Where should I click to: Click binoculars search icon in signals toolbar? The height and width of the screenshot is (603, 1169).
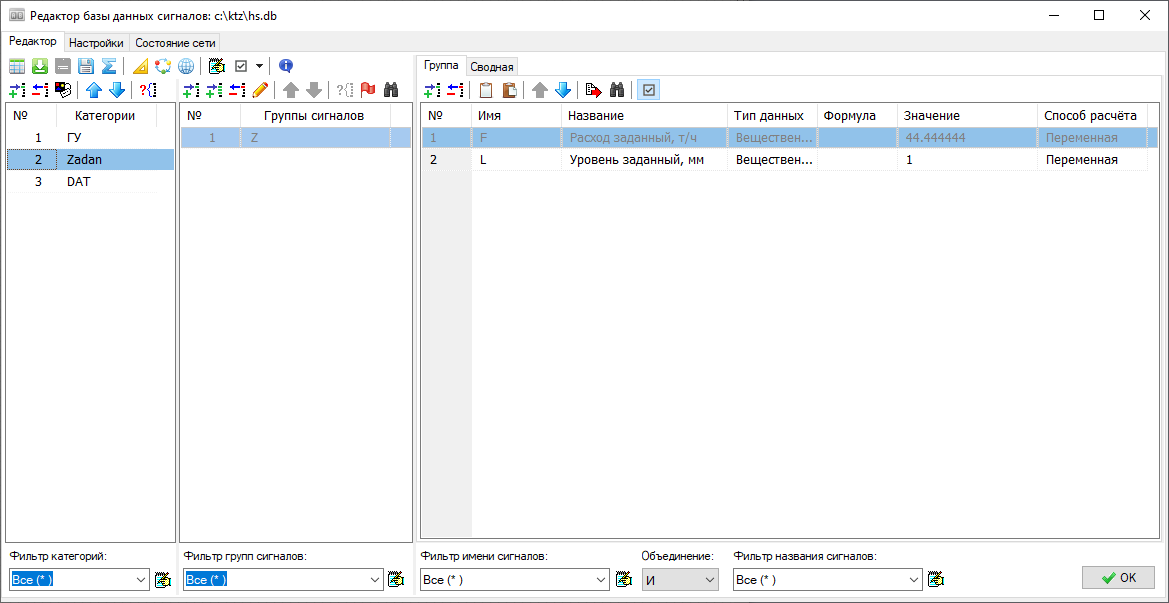point(617,90)
